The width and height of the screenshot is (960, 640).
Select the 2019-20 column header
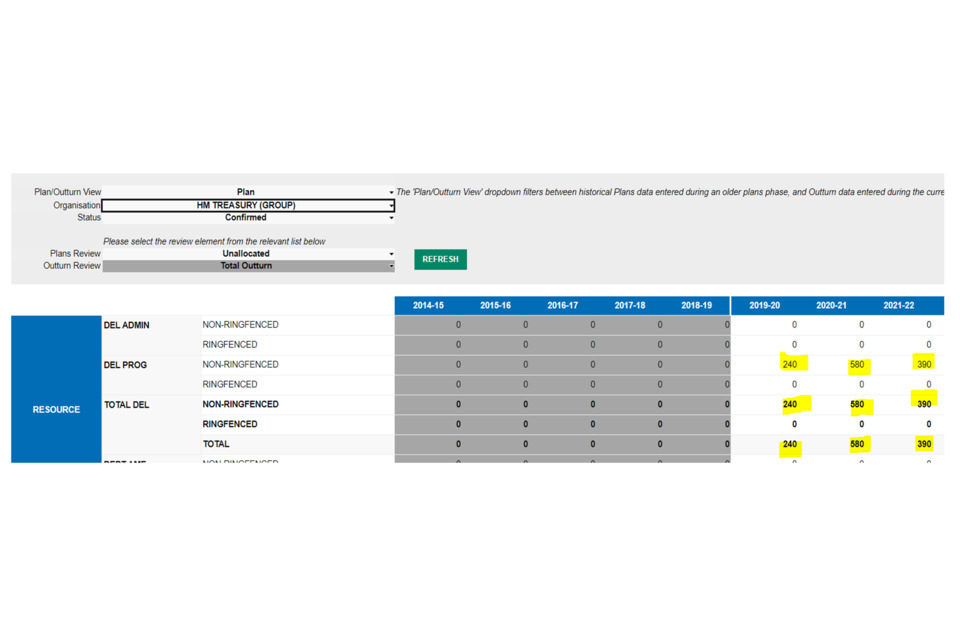pos(764,305)
